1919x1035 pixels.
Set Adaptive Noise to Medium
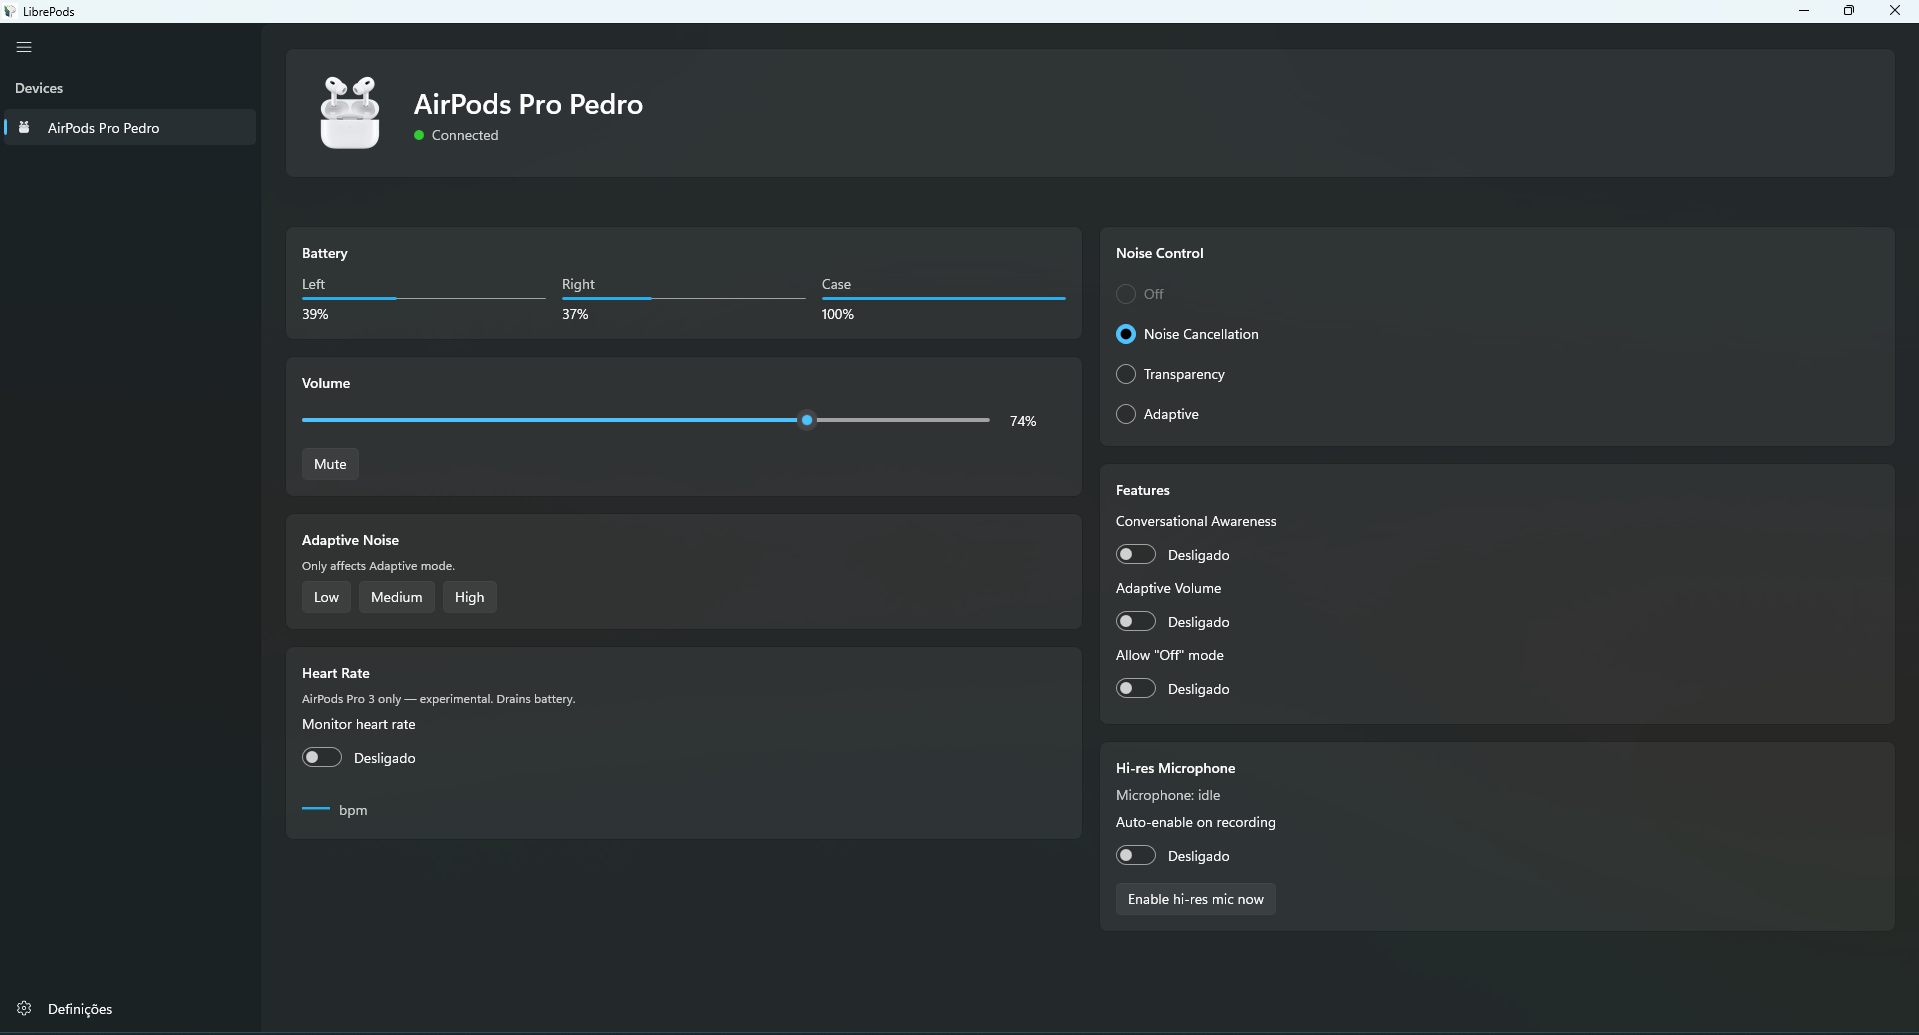[x=397, y=597]
